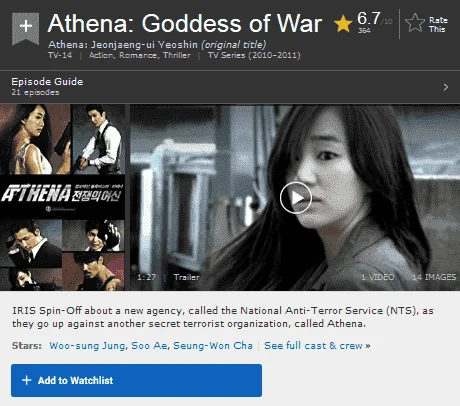
Task: Click the watchlist ribbon plus icon beside title
Action: click(26, 28)
